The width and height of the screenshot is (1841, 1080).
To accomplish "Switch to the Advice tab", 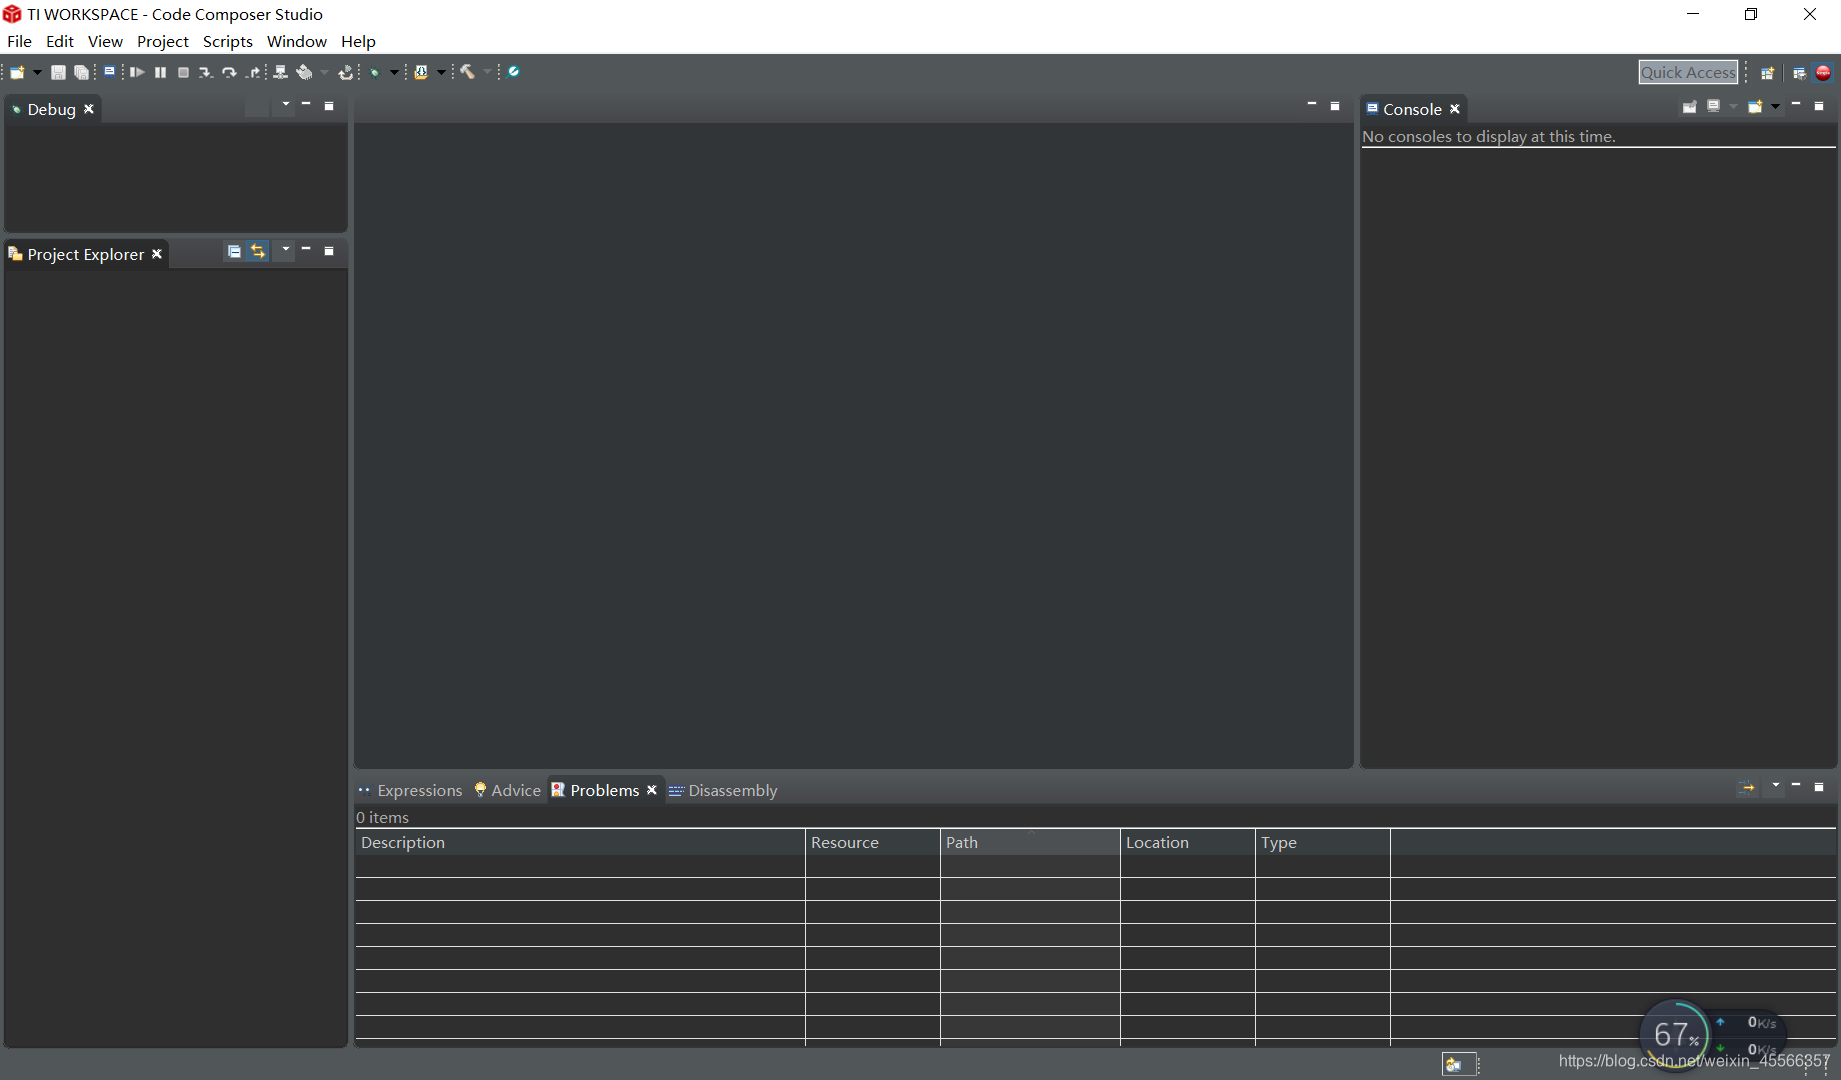I will point(508,790).
